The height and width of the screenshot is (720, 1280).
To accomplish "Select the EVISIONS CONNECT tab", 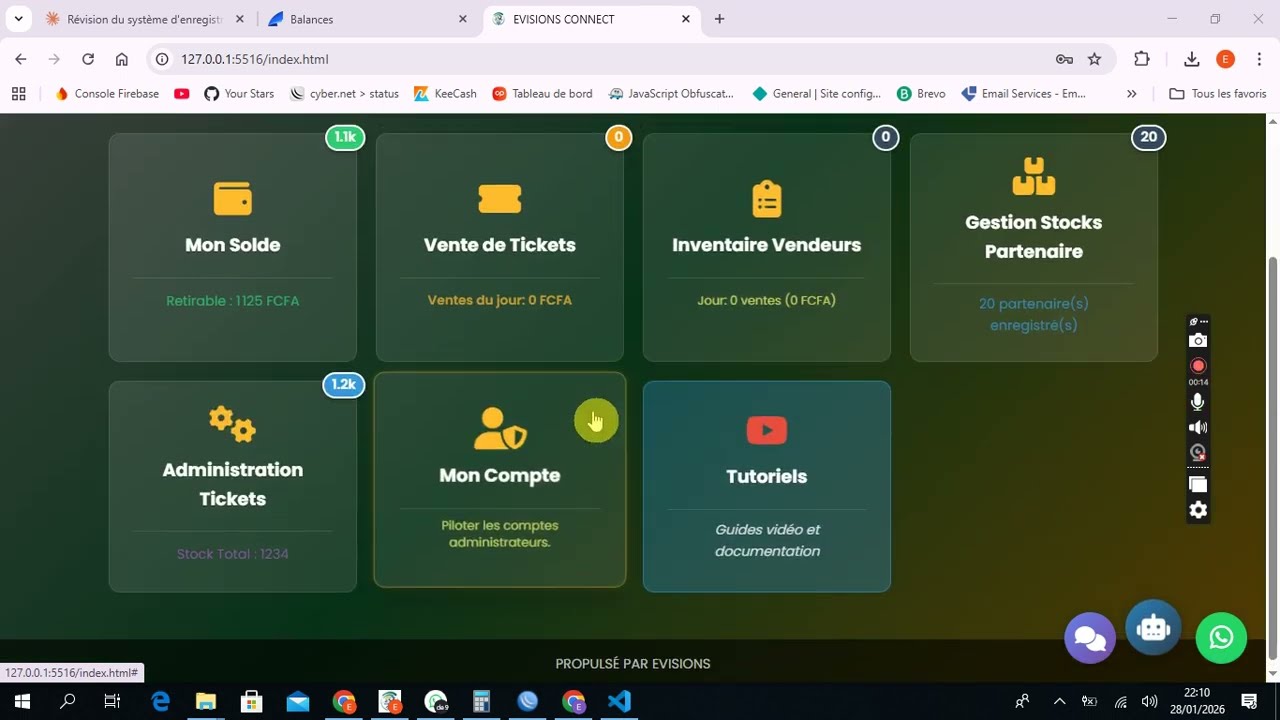I will [x=591, y=19].
